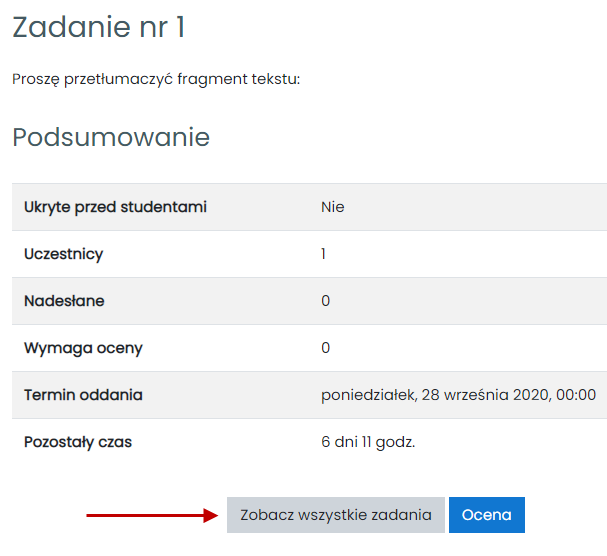
Task: Click the red arrow pointing at the button
Action: point(151,515)
